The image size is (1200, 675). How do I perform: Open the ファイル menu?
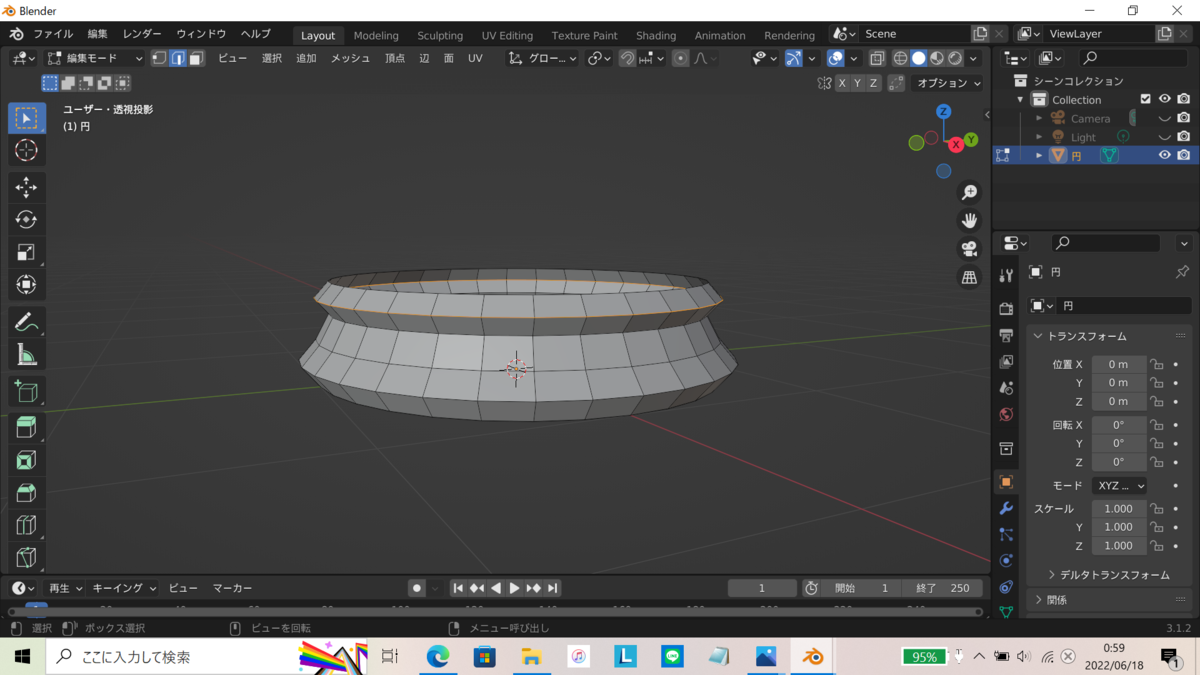tap(53, 34)
